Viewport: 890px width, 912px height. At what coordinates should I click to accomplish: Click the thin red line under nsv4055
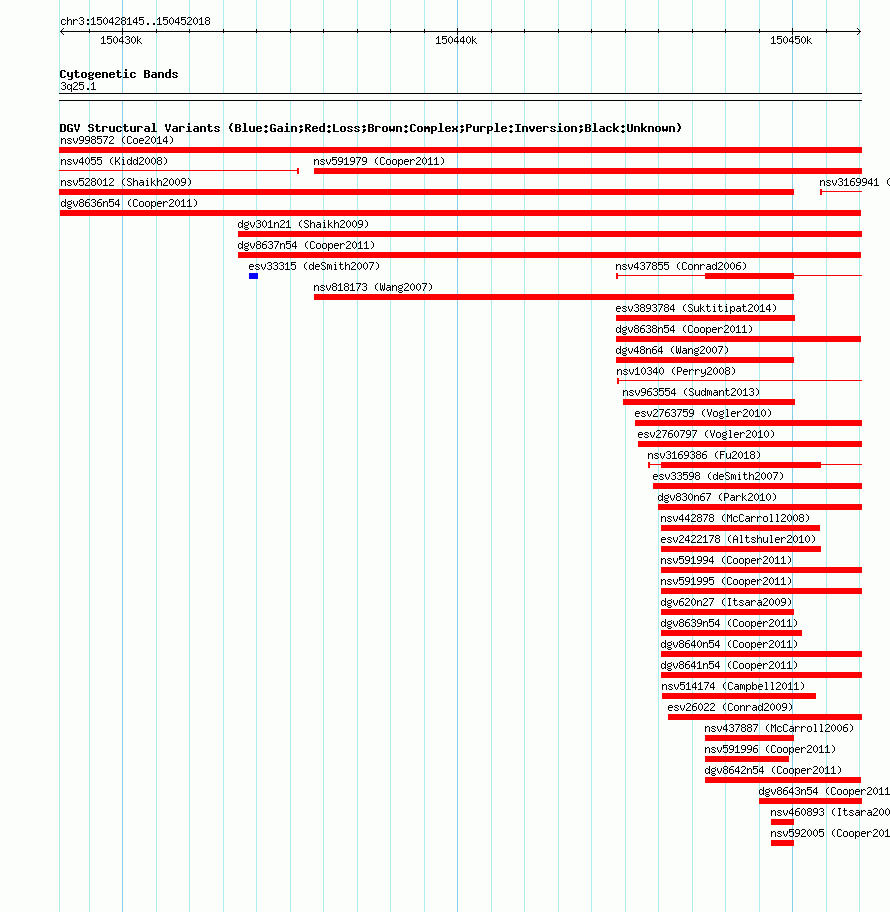(179, 171)
